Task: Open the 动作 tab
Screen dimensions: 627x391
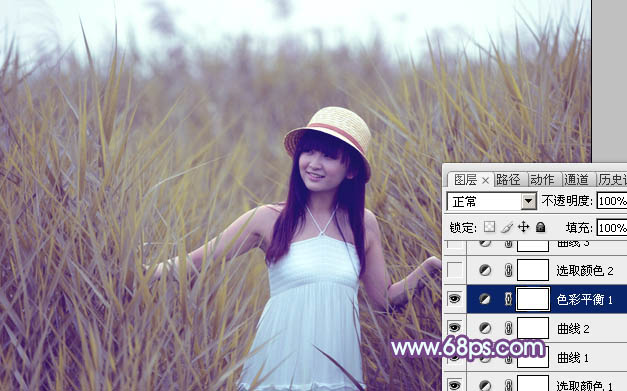Action: (542, 180)
